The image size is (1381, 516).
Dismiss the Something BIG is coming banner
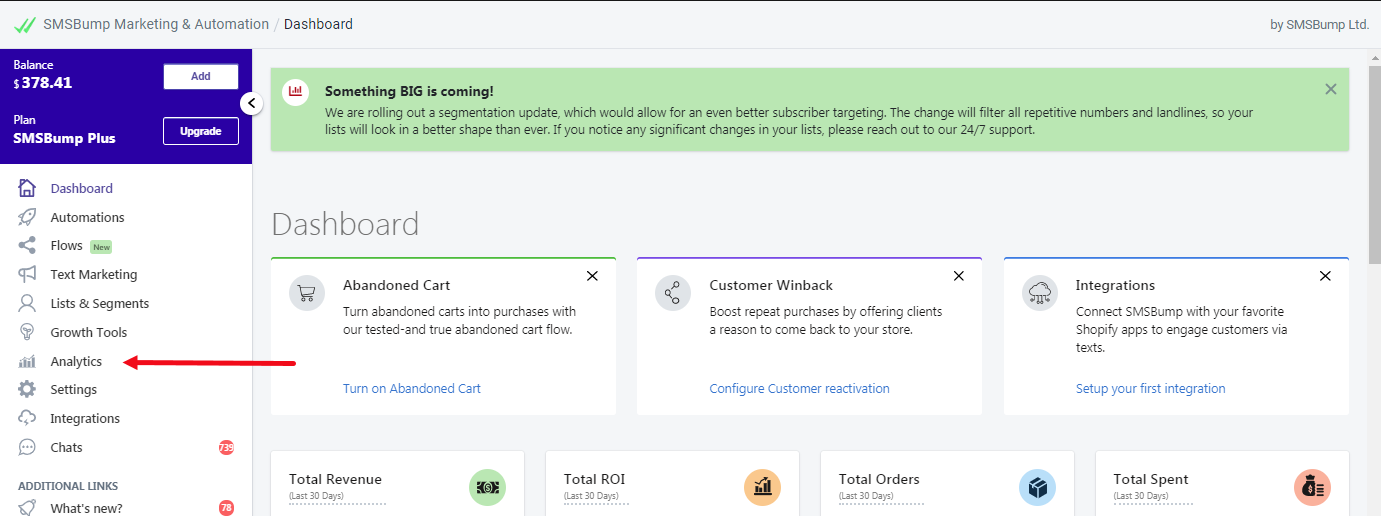1331,89
